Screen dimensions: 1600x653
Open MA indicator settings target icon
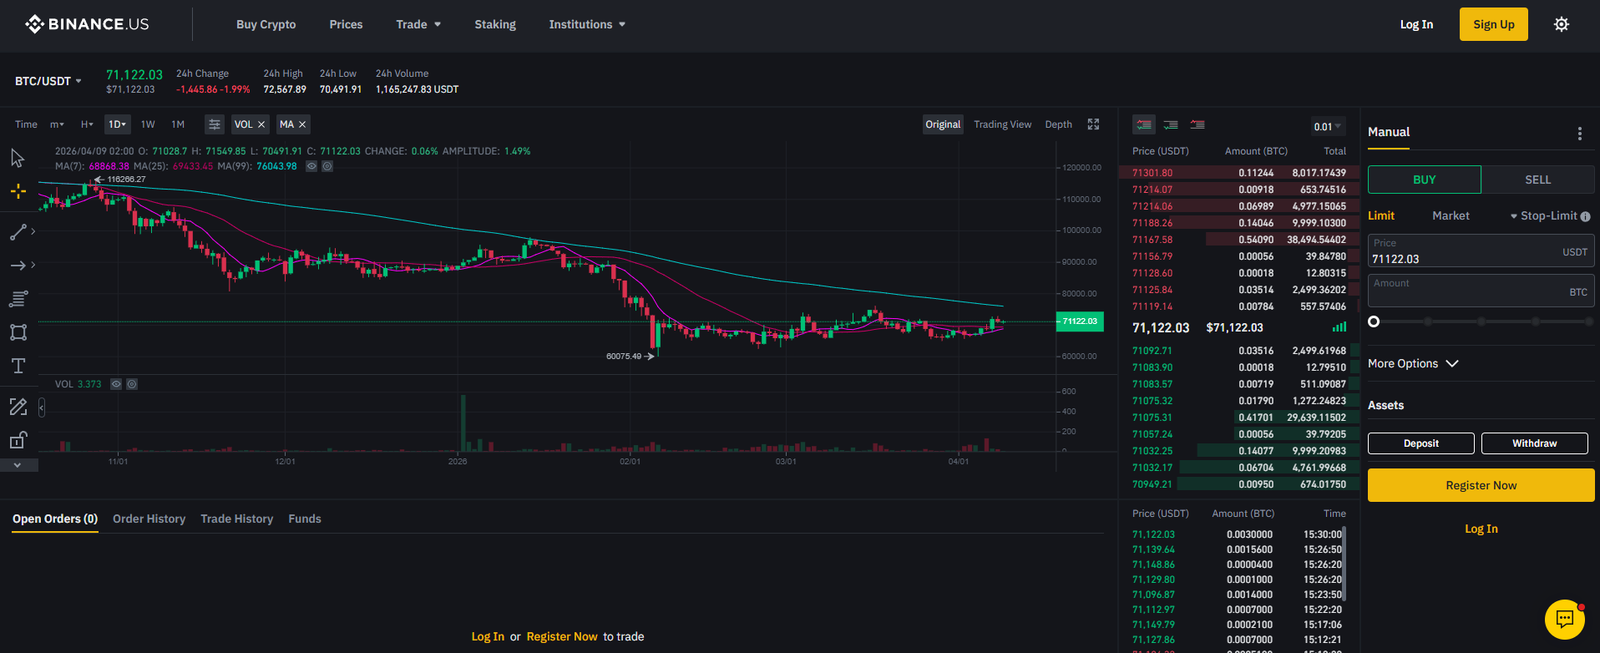point(327,166)
